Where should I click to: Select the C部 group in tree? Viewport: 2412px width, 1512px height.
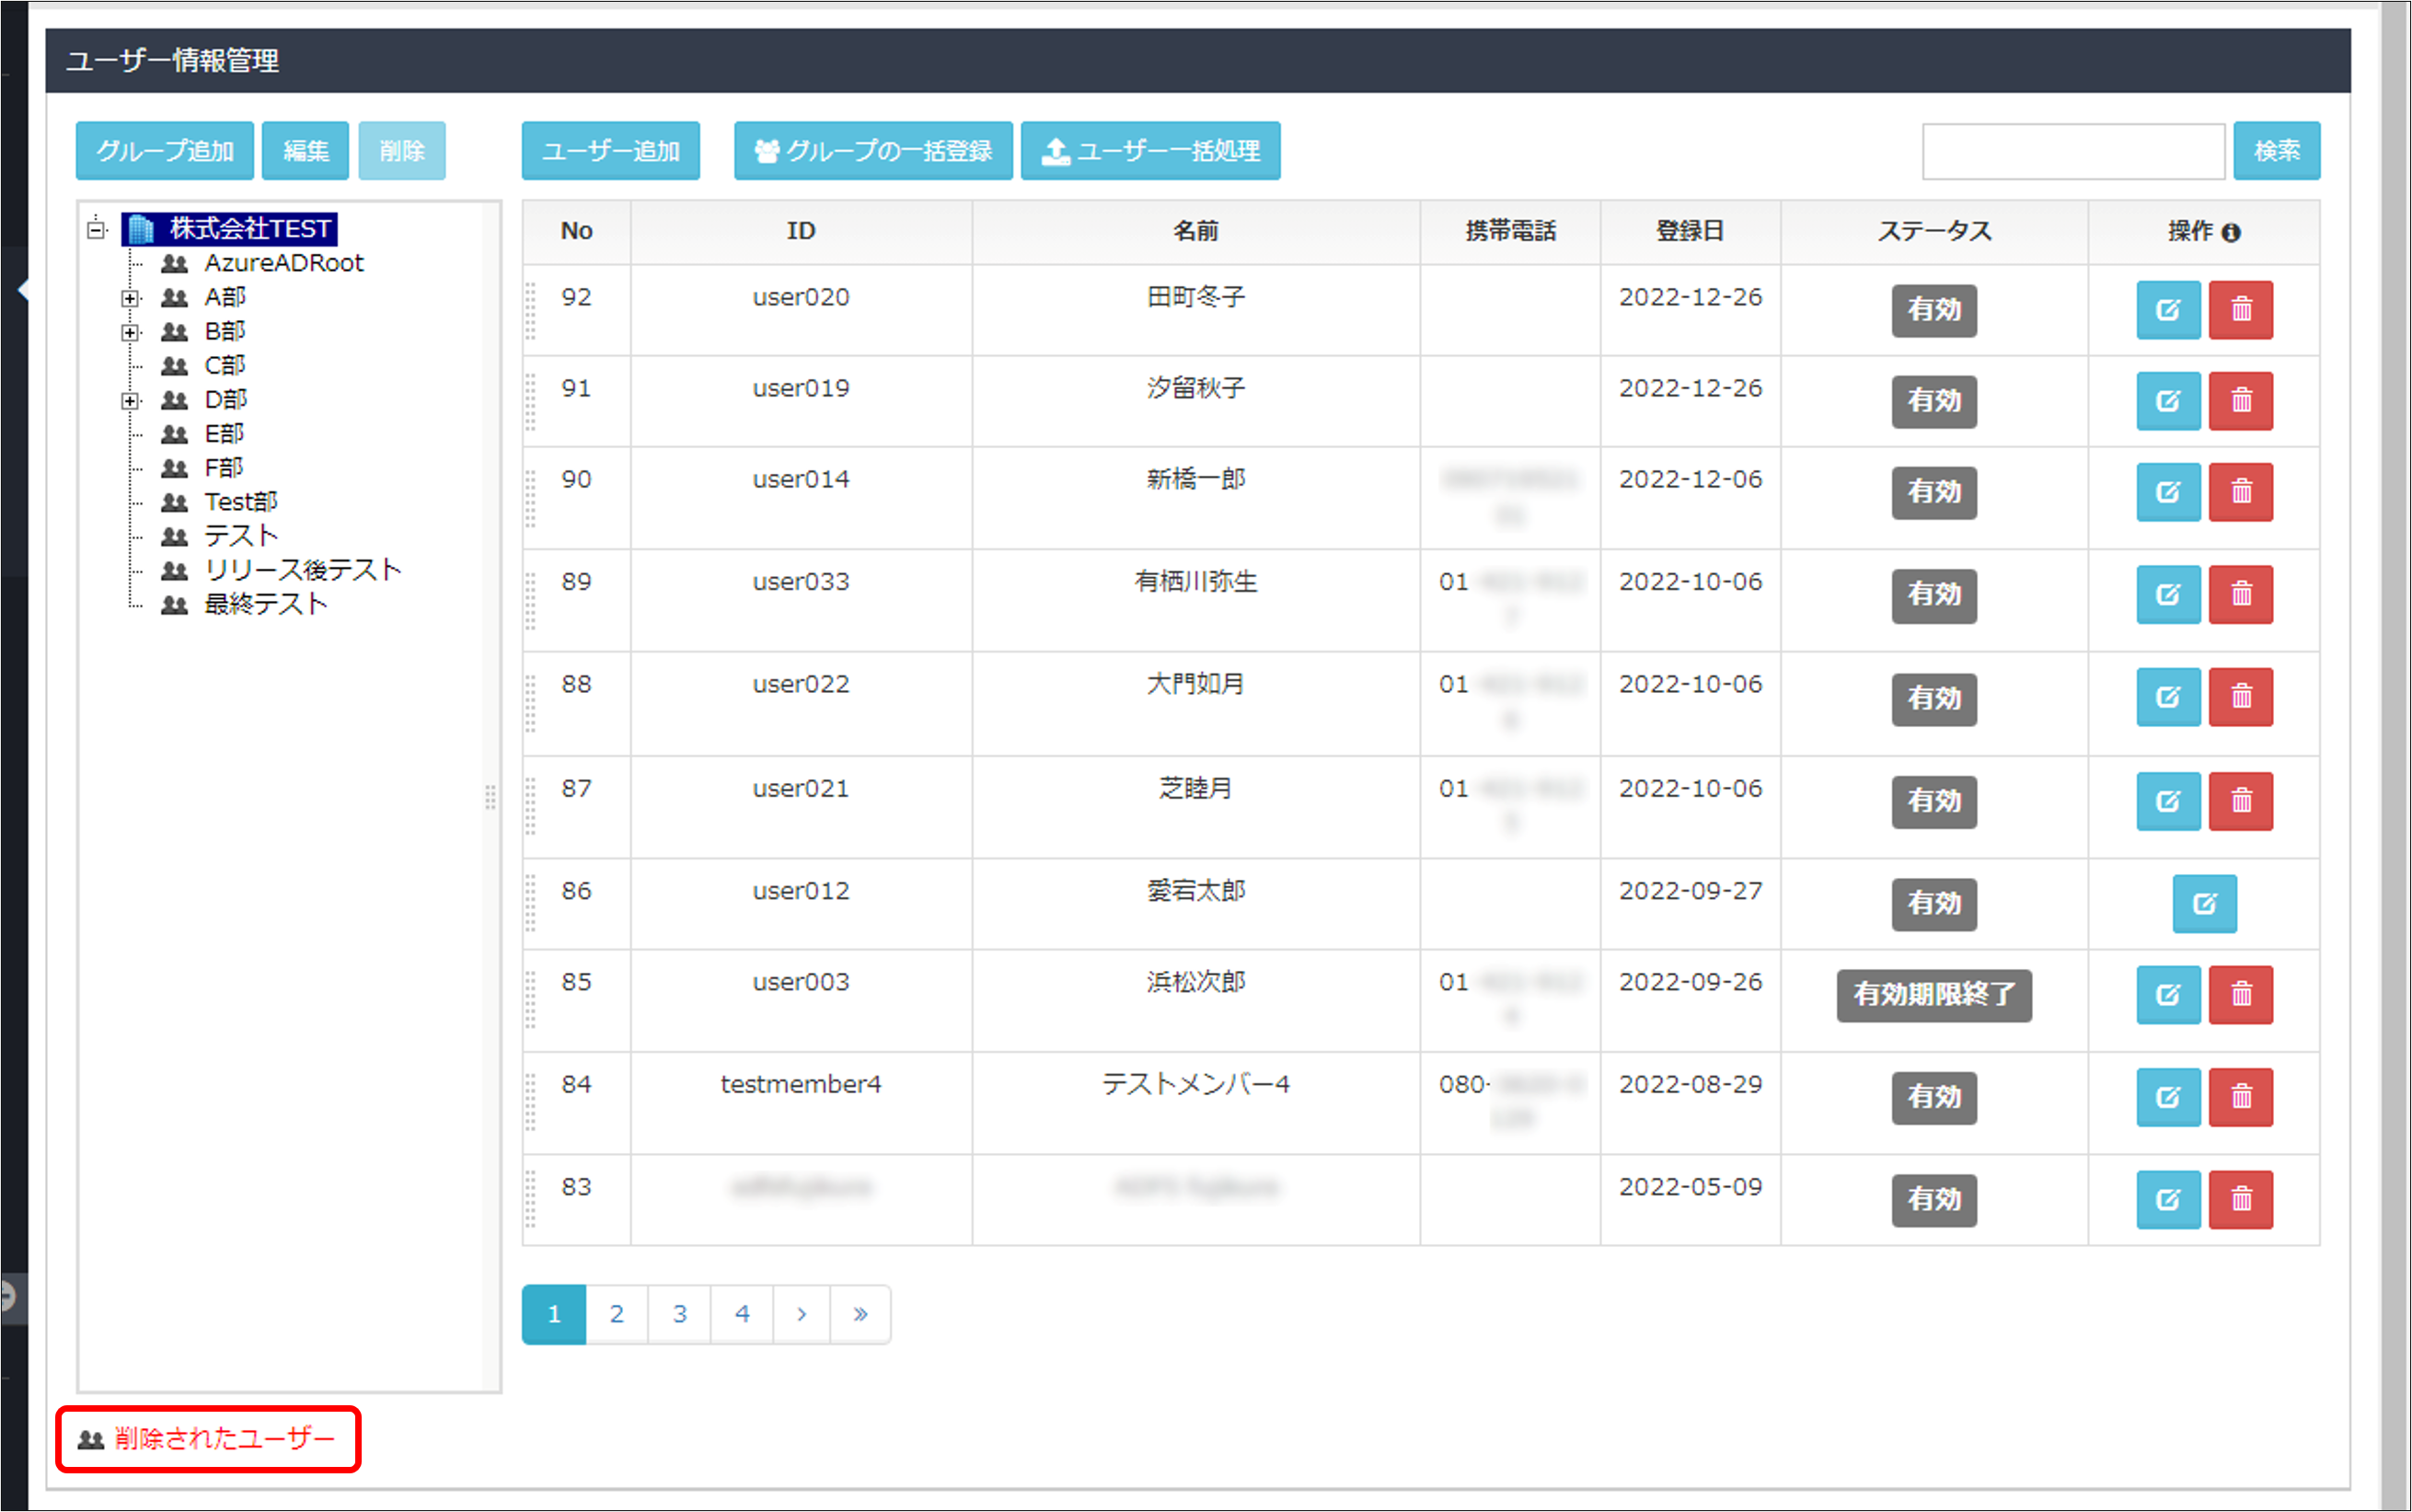[225, 366]
